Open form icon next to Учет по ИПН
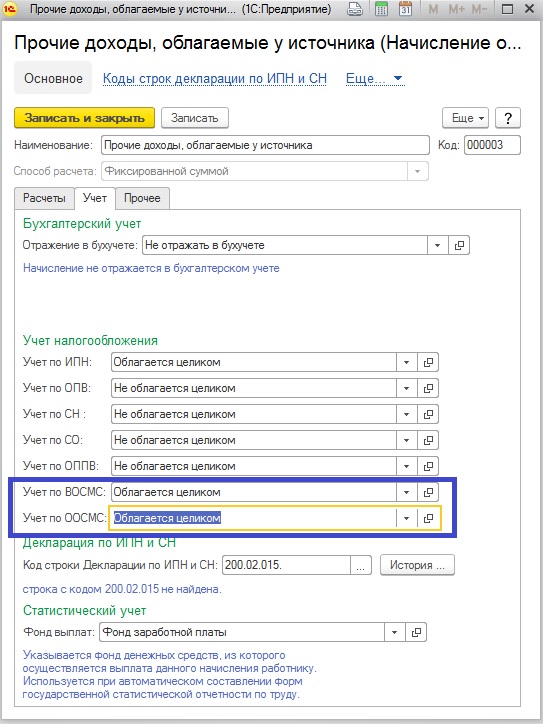Viewport: 543px width, 724px height. (428, 362)
